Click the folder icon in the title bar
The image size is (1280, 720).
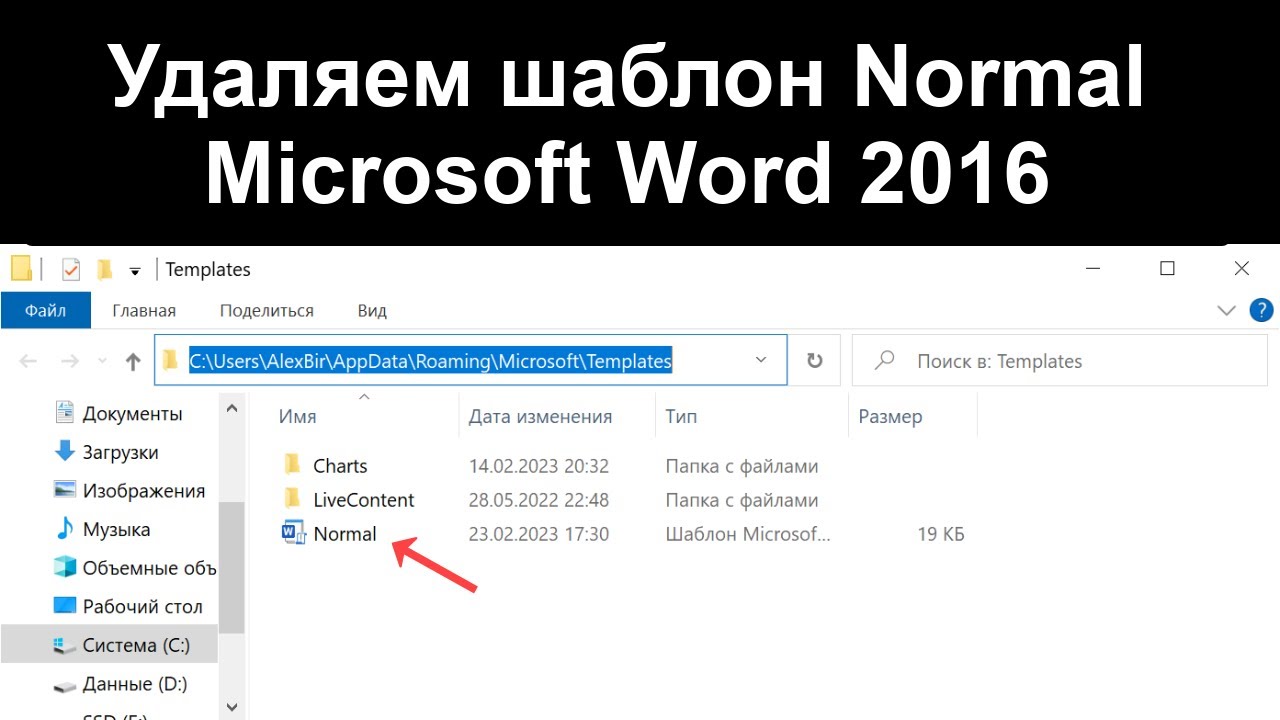(21, 269)
